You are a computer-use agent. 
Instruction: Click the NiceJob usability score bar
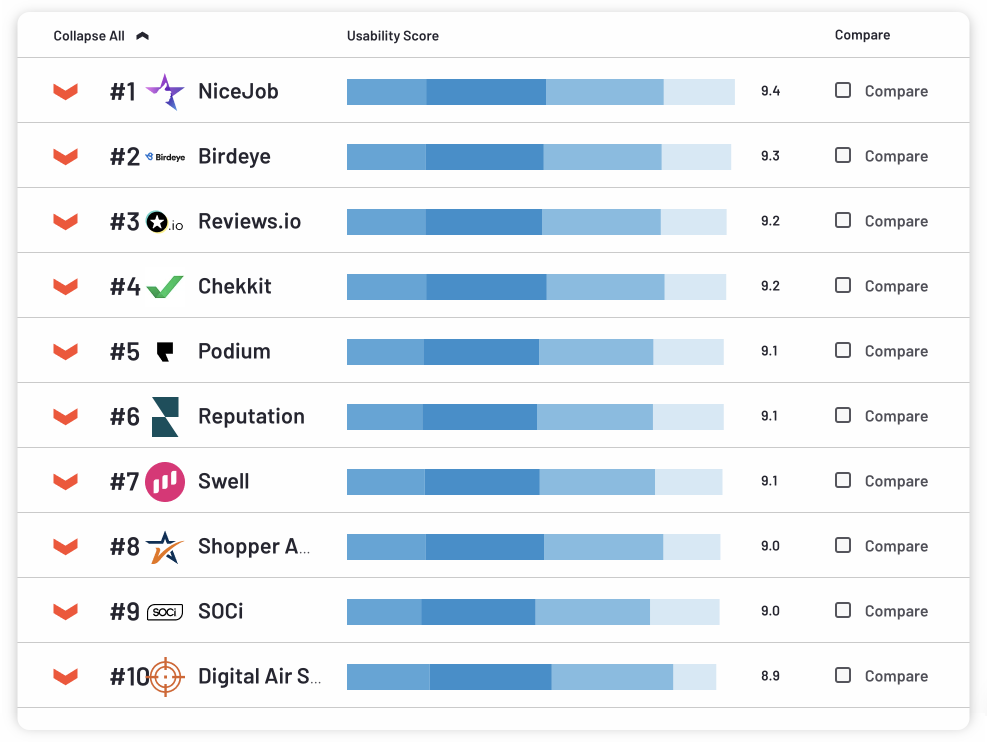tap(540, 92)
